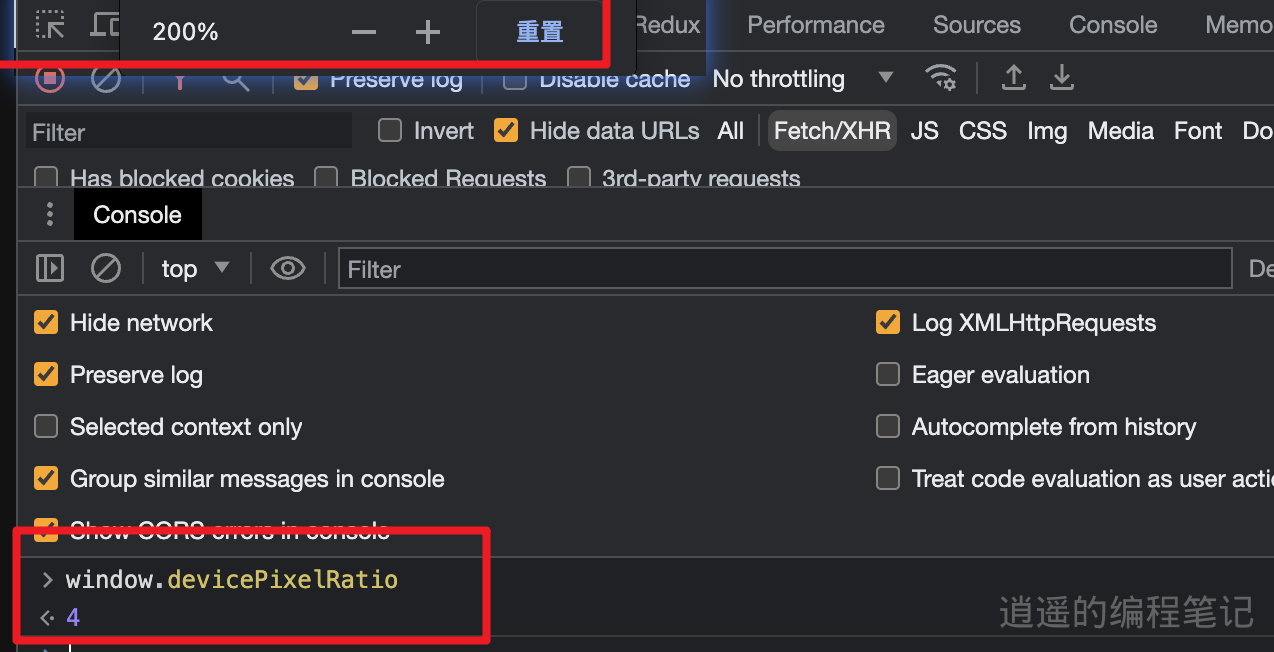Open network conditions wifi icon
The width and height of the screenshot is (1274, 652).
[940, 77]
